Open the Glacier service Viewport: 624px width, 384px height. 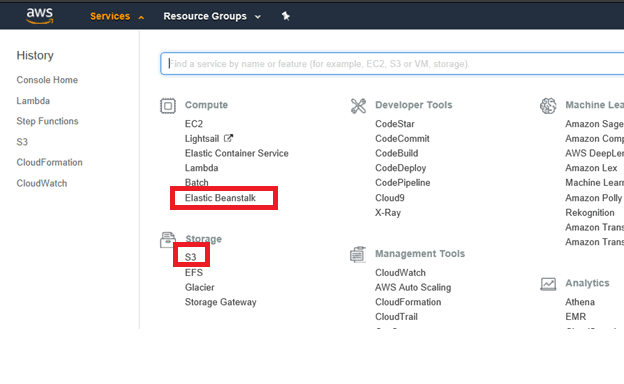[x=199, y=287]
